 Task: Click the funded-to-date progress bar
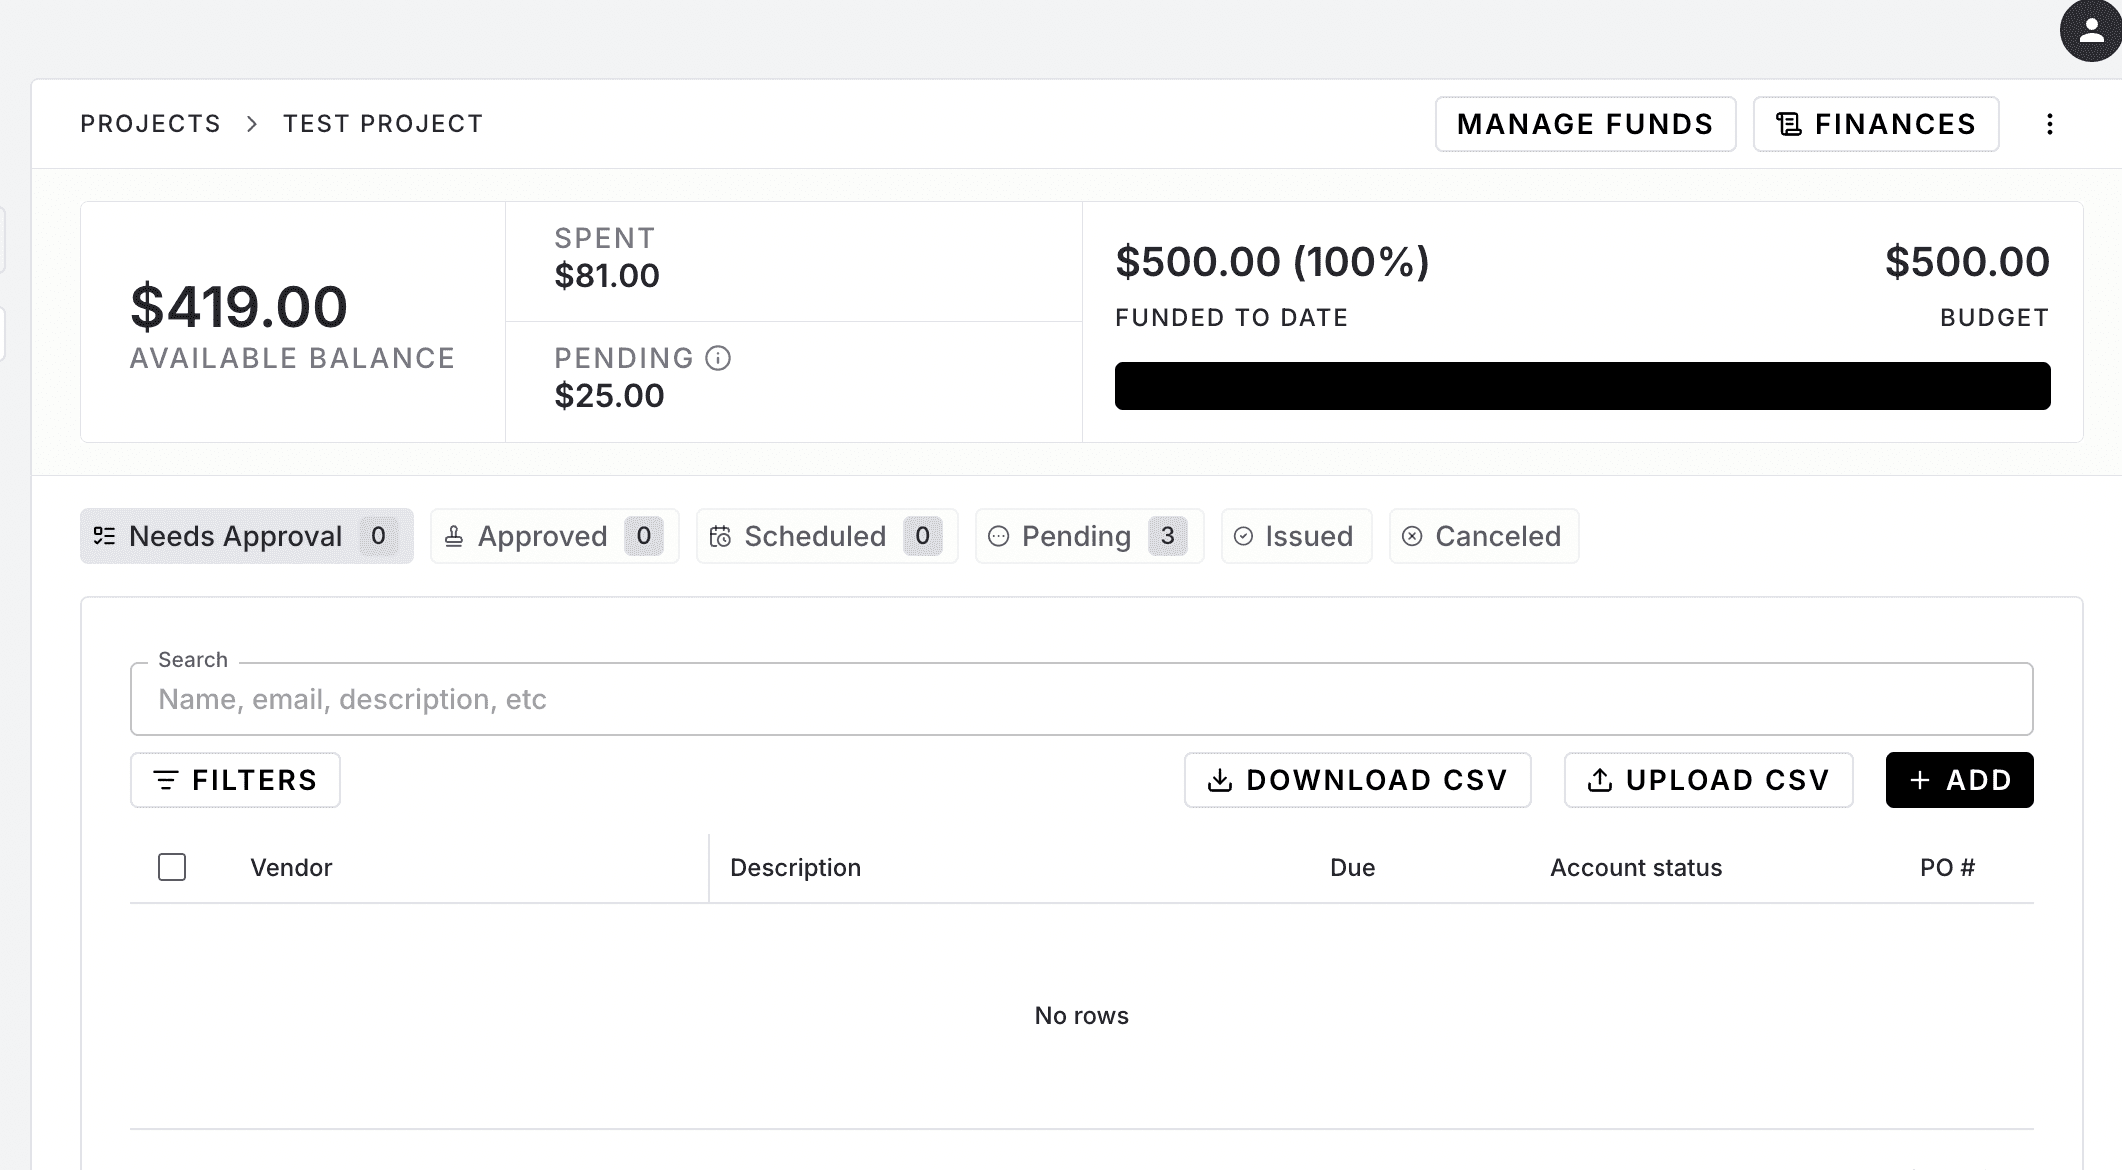pyautogui.click(x=1583, y=386)
